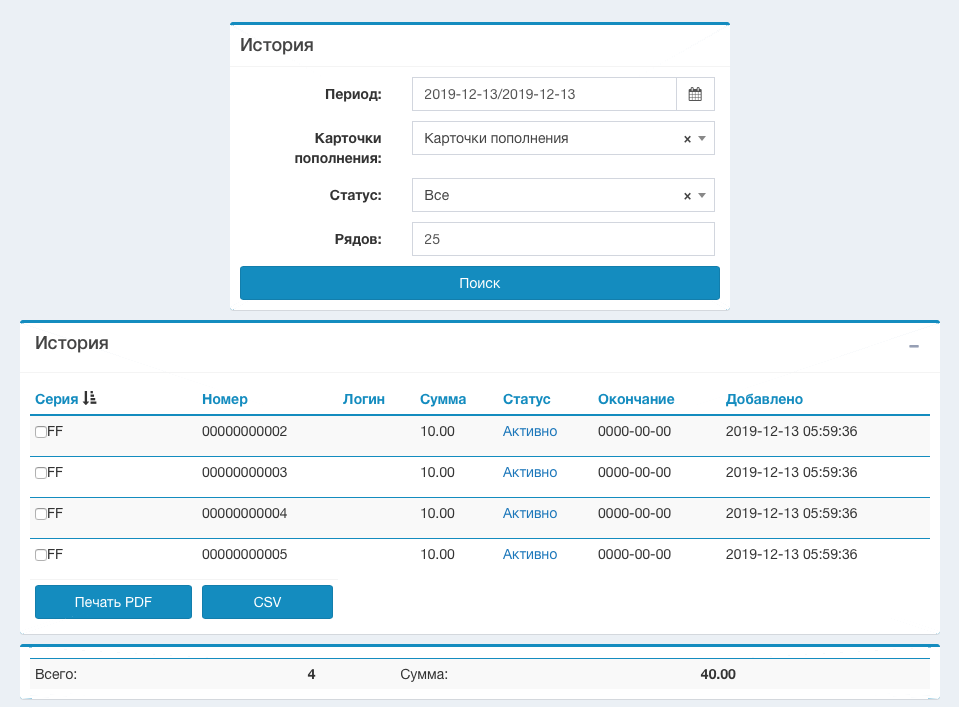Focus the Рядов input field
This screenshot has width=959, height=707.
coord(563,240)
